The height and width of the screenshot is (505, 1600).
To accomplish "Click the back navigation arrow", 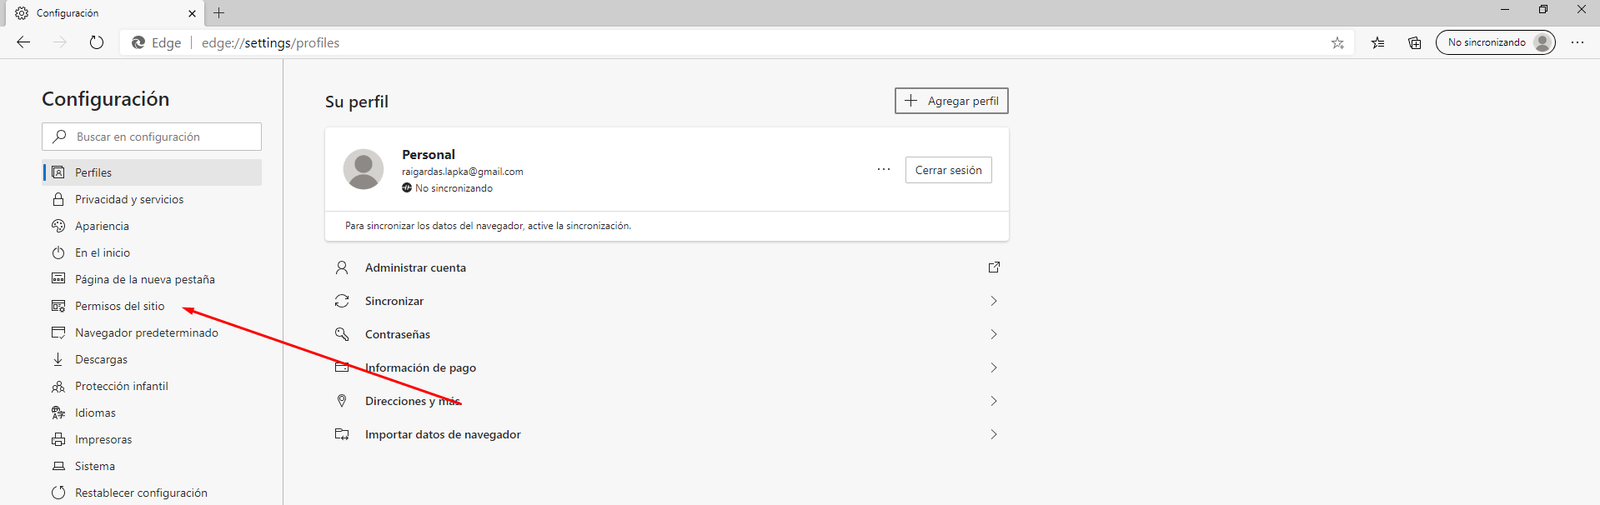I will (24, 43).
